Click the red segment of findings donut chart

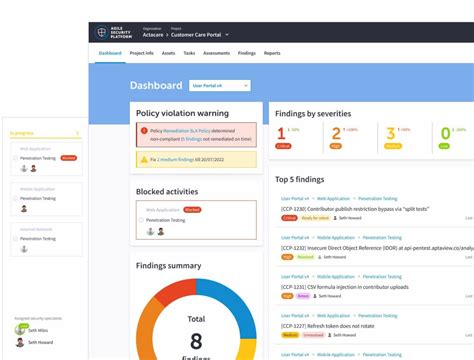(x=178, y=290)
